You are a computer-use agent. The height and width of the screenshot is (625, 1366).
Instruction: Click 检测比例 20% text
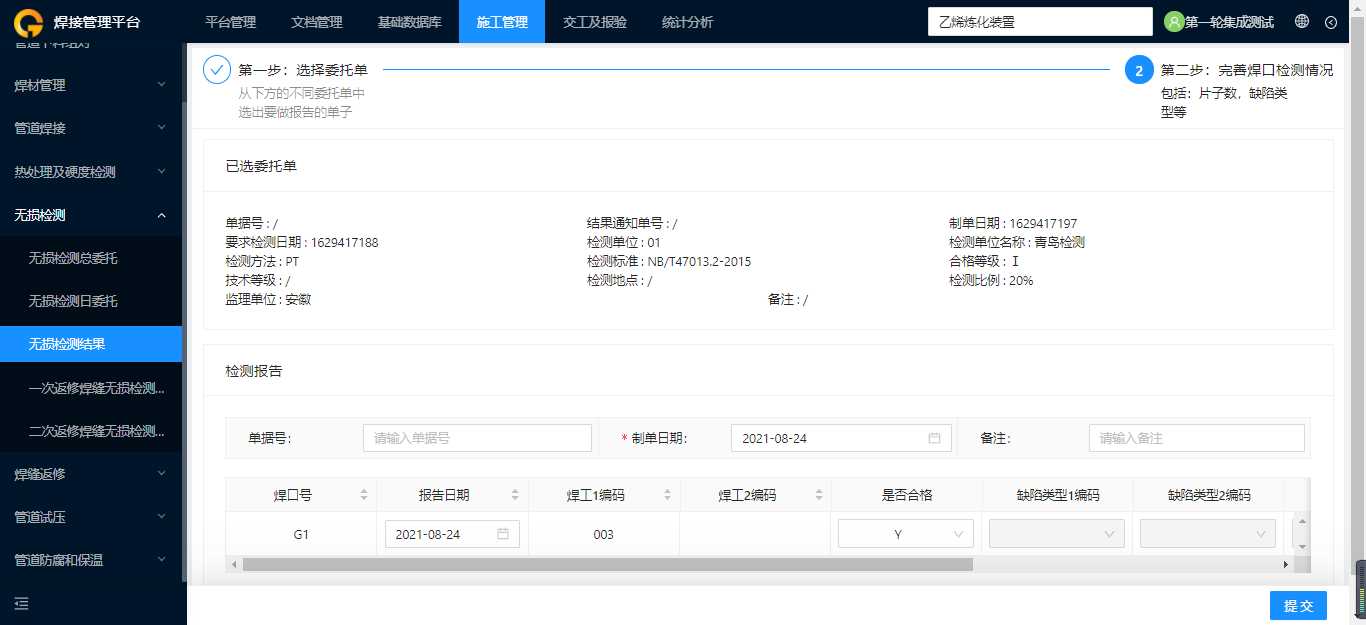[x=991, y=280]
